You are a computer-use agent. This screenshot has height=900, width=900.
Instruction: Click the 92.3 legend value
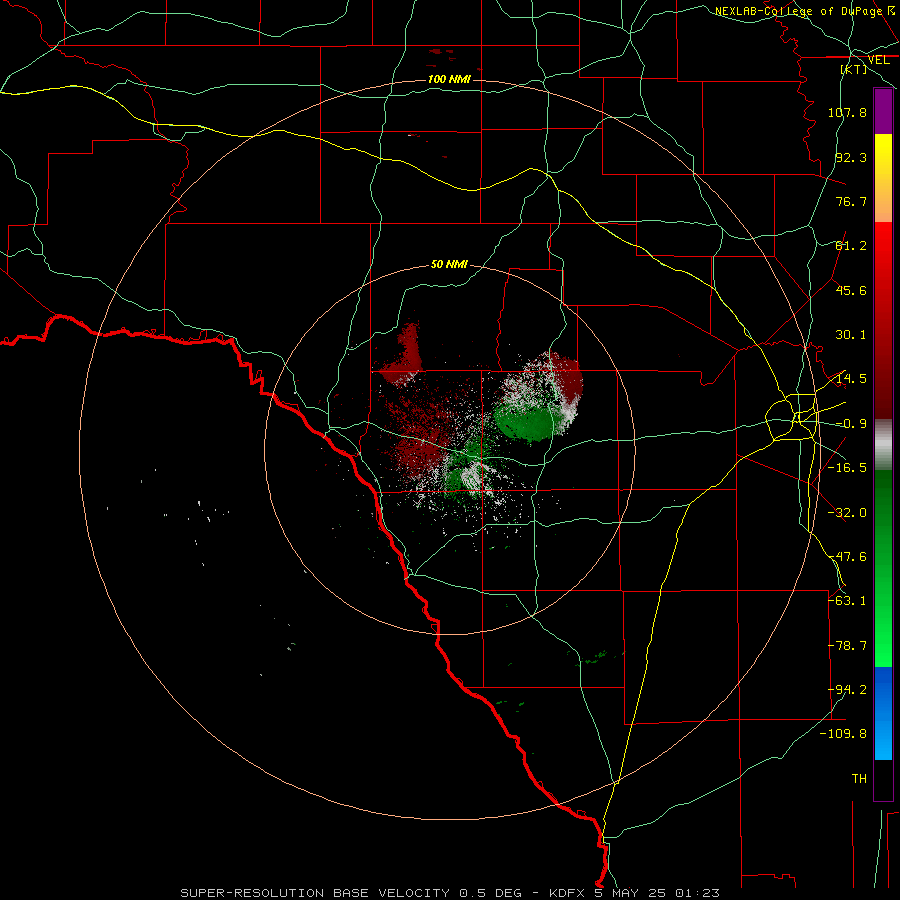click(851, 157)
